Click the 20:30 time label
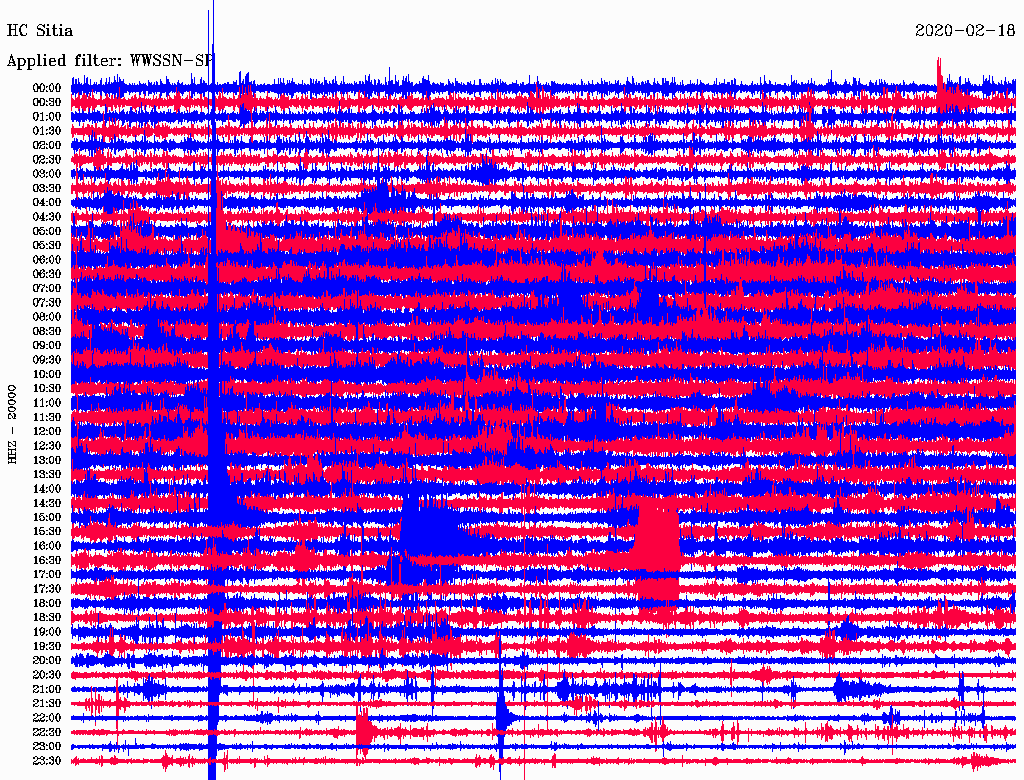 click(47, 675)
